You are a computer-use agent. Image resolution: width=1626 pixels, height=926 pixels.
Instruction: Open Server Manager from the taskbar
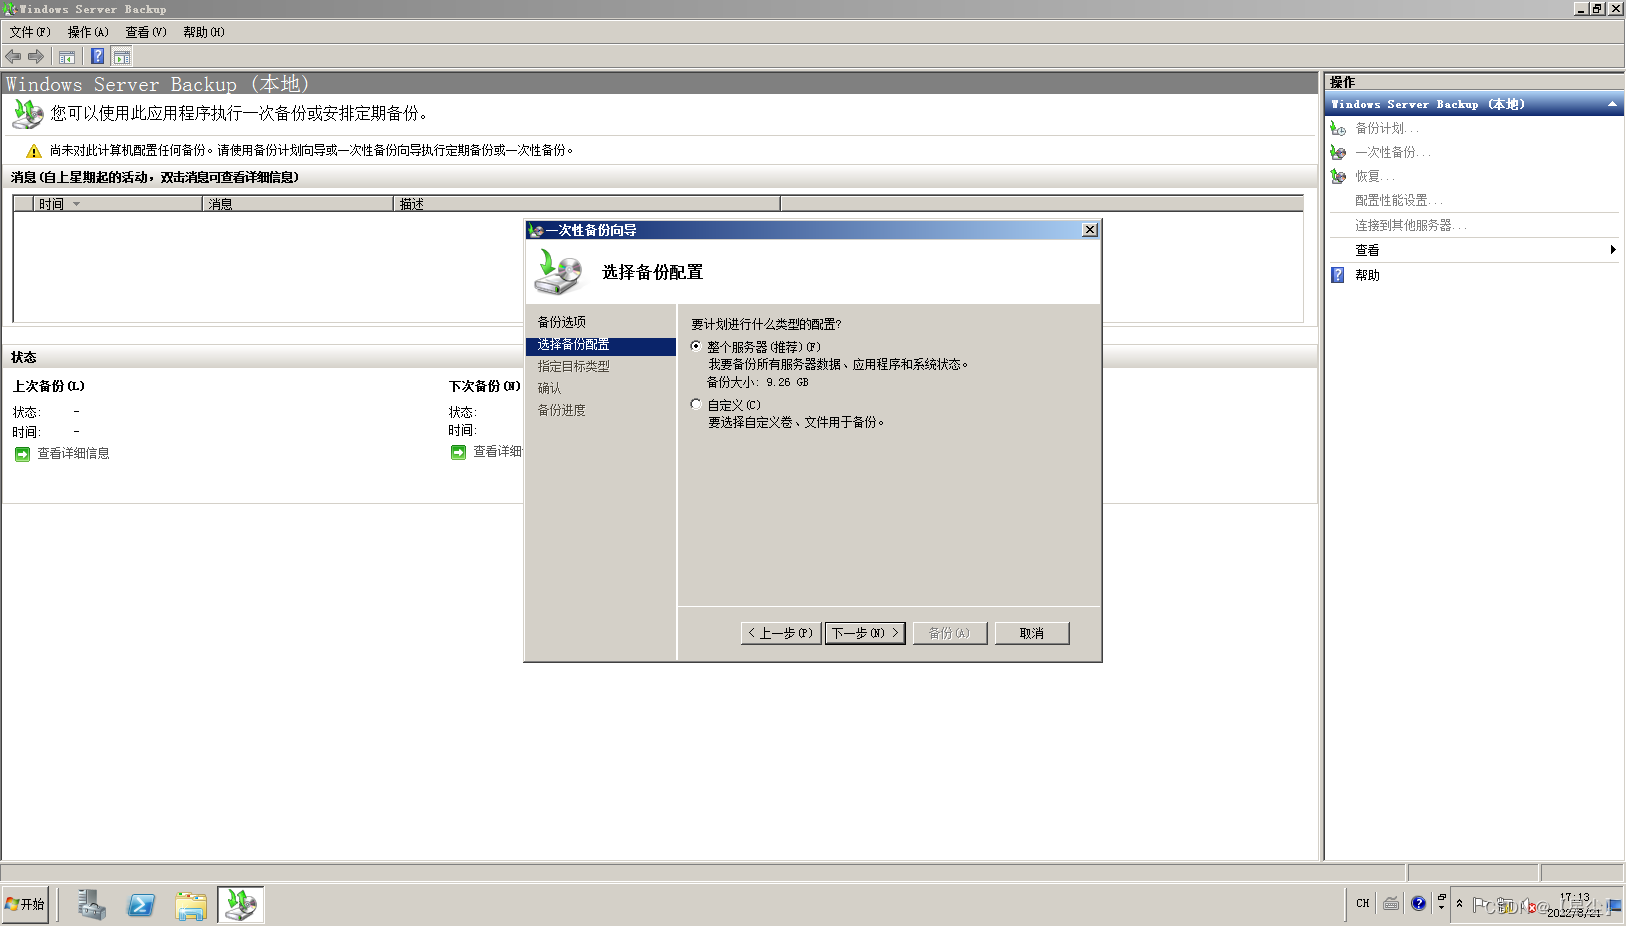point(91,905)
